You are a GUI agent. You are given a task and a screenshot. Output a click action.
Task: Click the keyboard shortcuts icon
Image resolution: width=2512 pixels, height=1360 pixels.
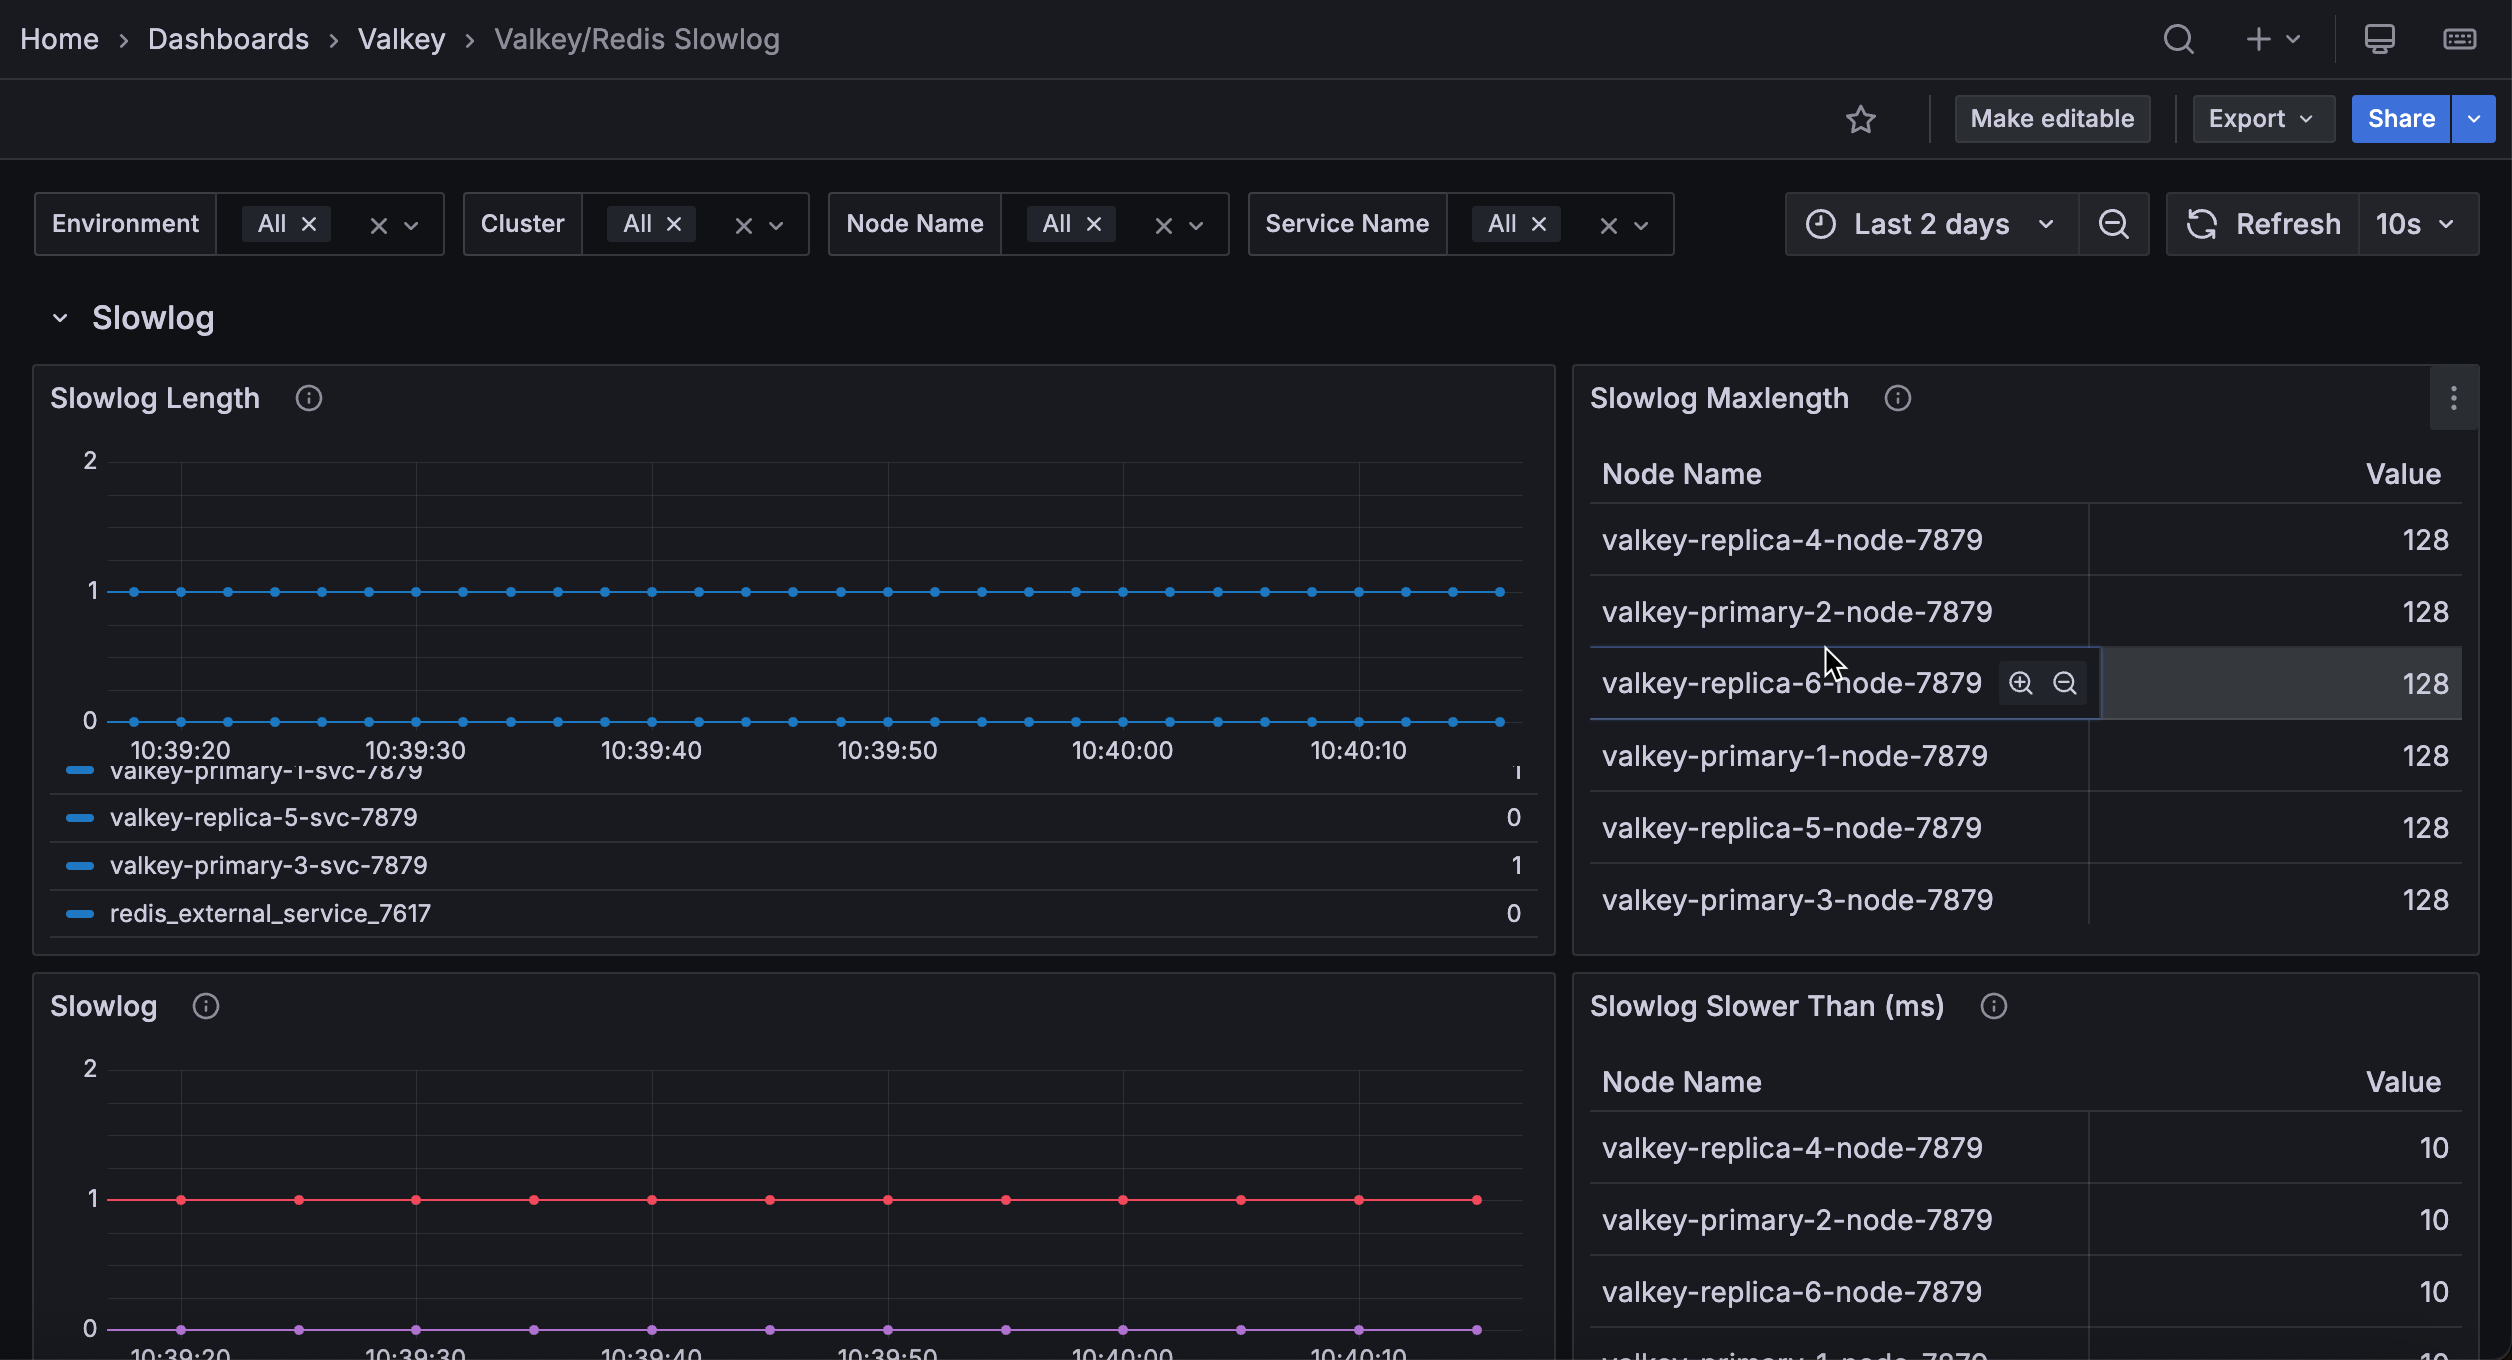pyautogui.click(x=2459, y=39)
